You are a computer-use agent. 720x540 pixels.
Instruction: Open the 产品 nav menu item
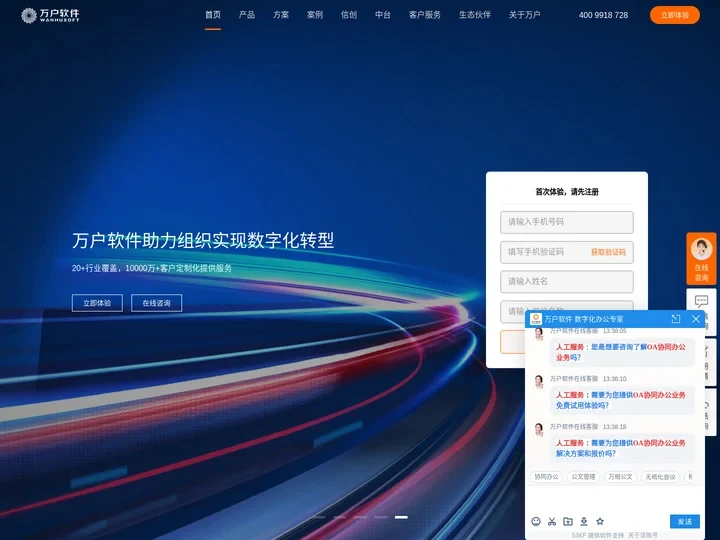point(247,15)
